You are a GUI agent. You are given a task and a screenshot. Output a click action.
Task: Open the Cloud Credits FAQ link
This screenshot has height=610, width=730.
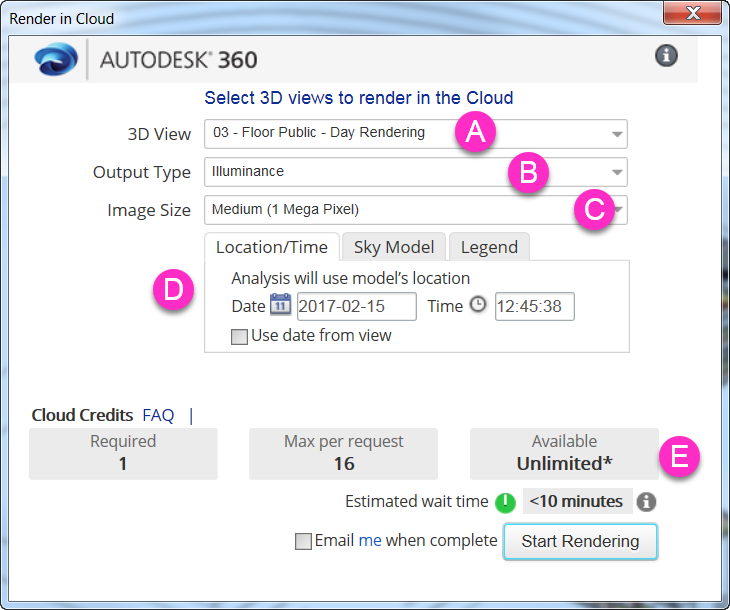click(158, 415)
